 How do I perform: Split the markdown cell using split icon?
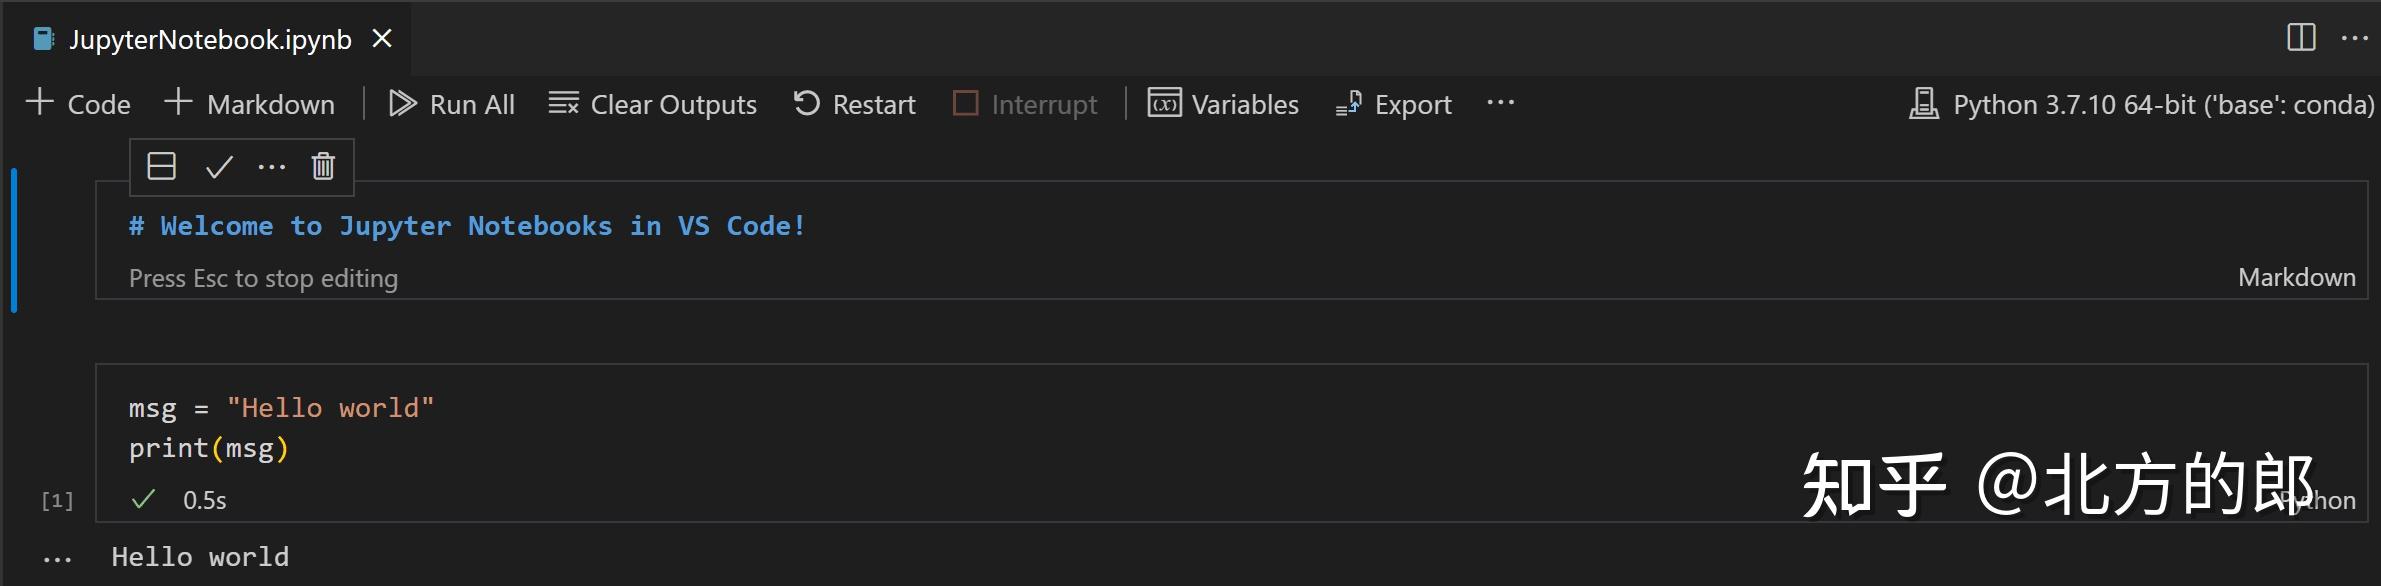coord(161,166)
